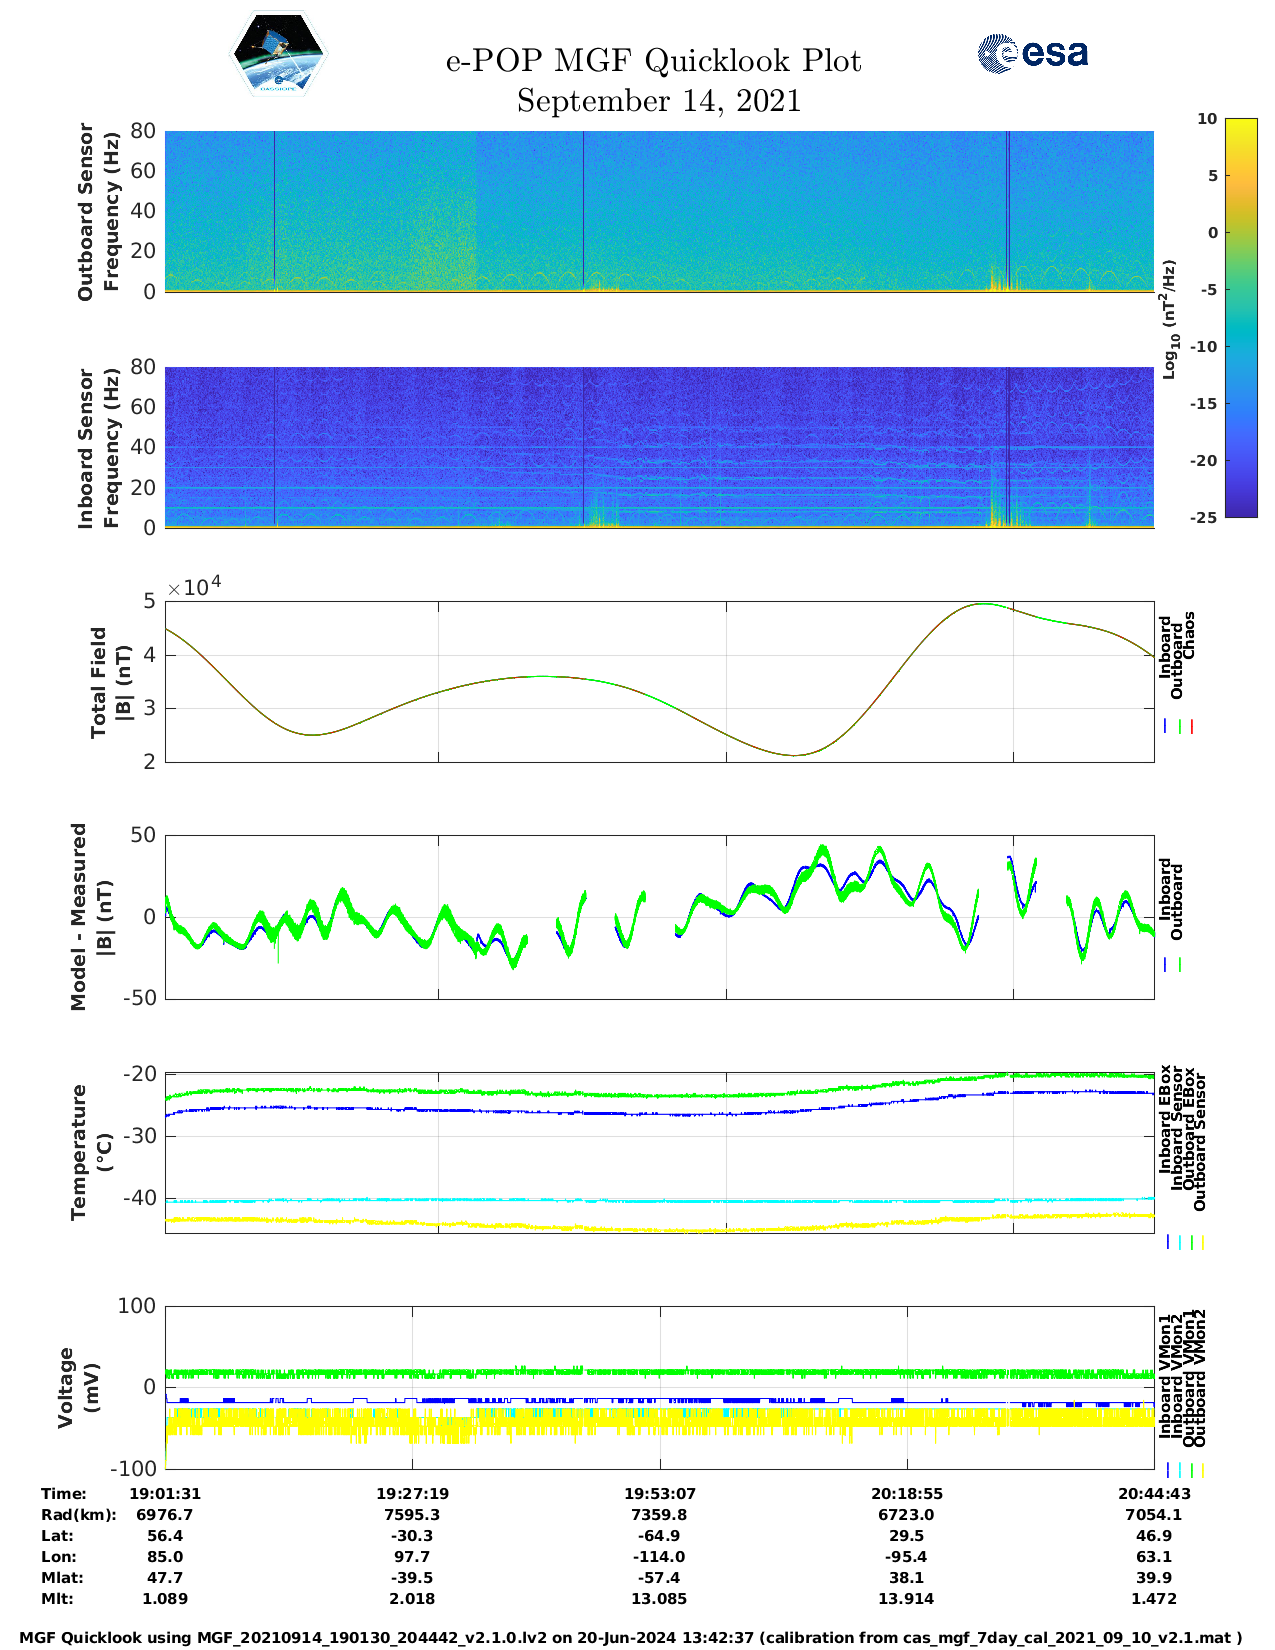Click the Mlat row label
1275x1650 pixels.
pyautogui.click(x=62, y=1578)
